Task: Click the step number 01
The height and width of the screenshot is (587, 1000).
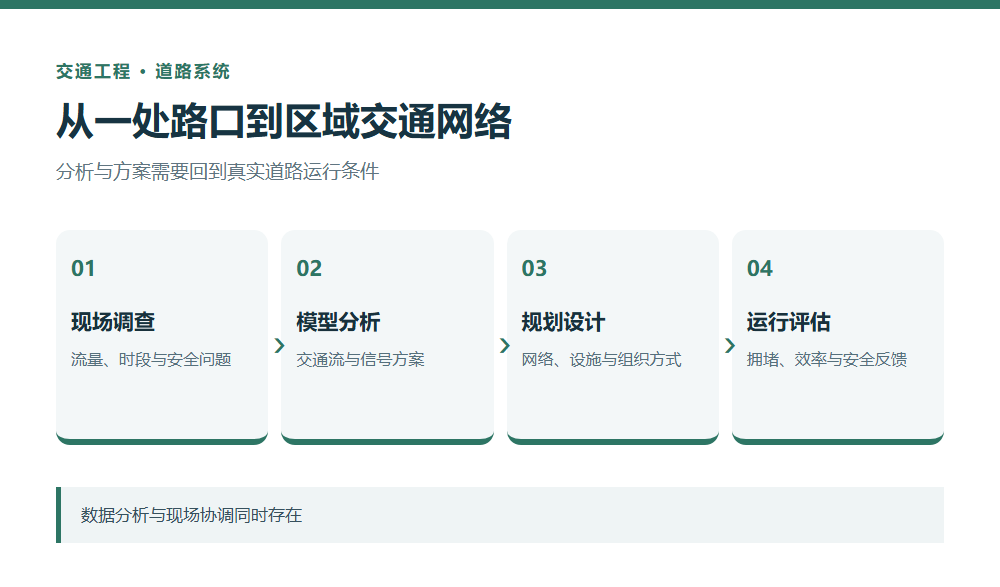Action: pyautogui.click(x=83, y=269)
